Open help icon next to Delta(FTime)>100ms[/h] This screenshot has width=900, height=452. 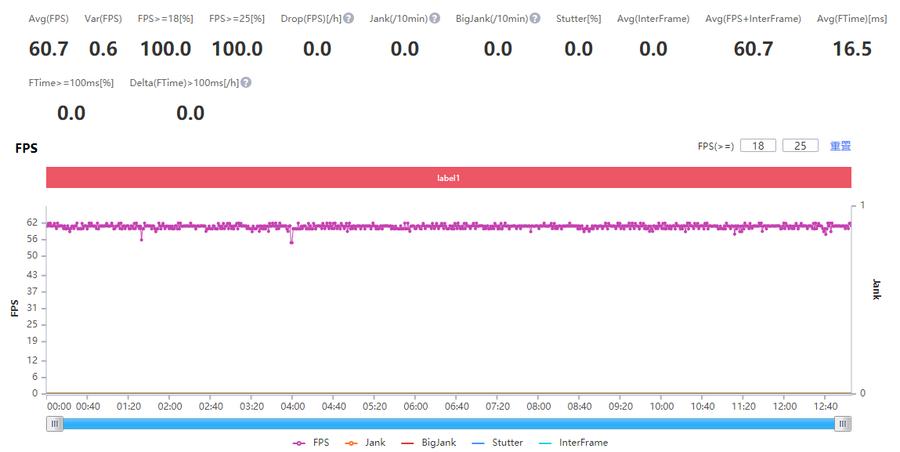(x=246, y=83)
